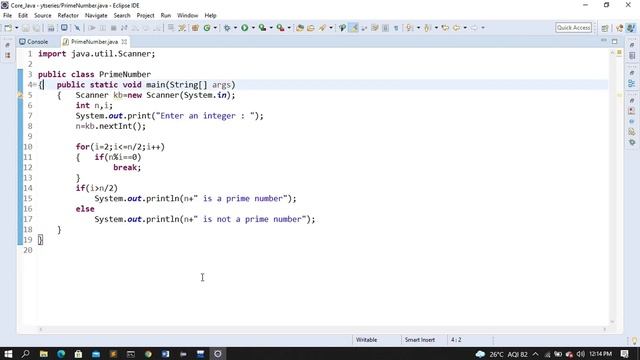Expand the Coverage dropdown arrow
The image size is (640, 360).
pos(271,28)
